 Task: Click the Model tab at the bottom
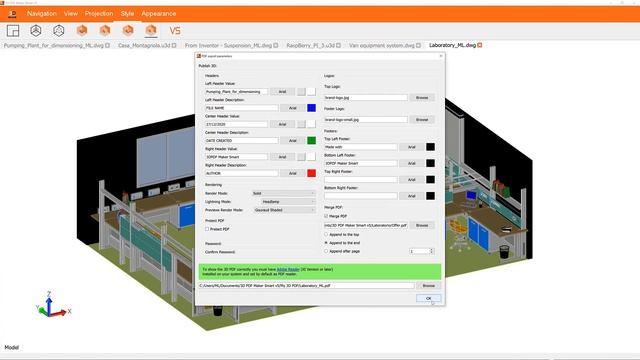(x=11, y=347)
